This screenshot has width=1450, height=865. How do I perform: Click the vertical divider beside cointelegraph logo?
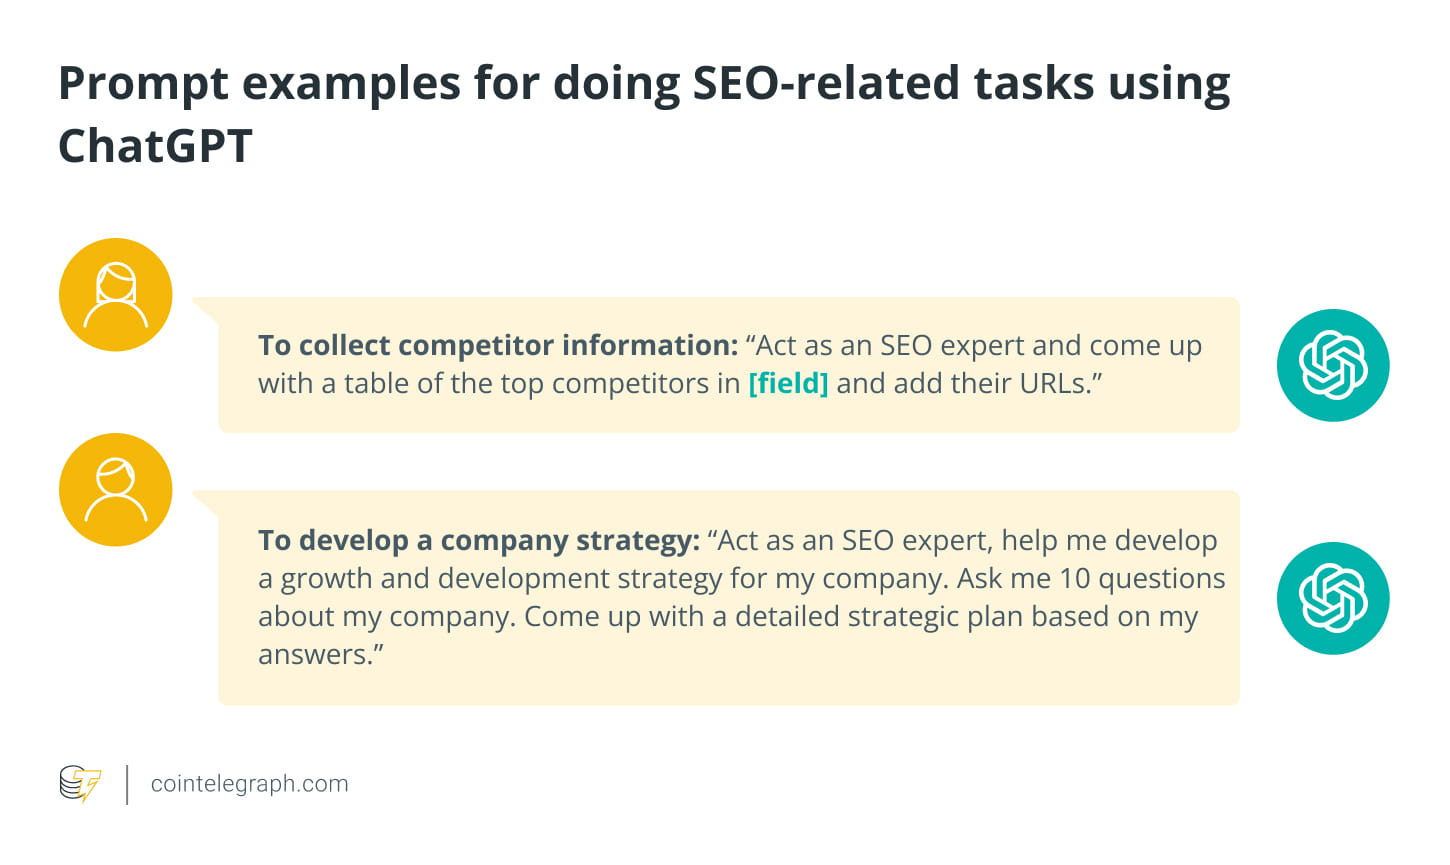(127, 784)
